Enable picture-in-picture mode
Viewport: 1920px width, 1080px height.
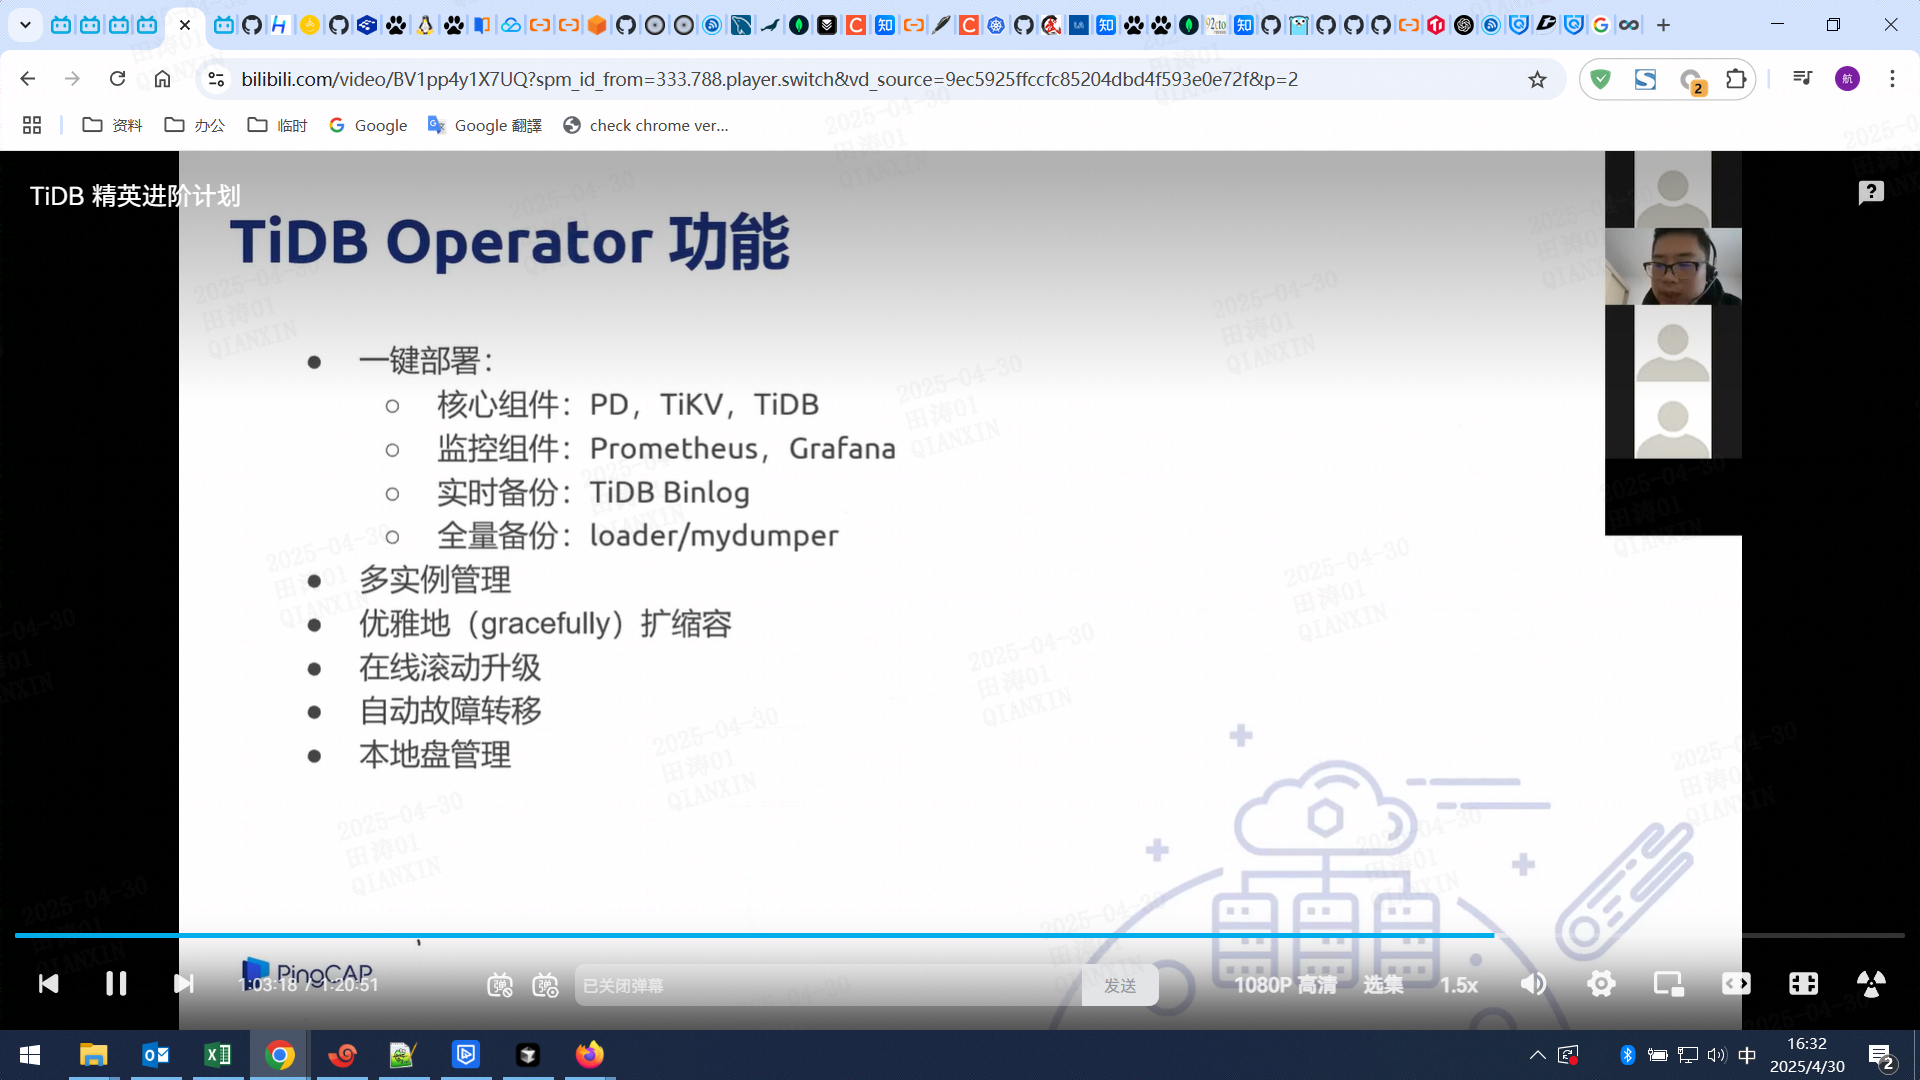[x=1668, y=984]
